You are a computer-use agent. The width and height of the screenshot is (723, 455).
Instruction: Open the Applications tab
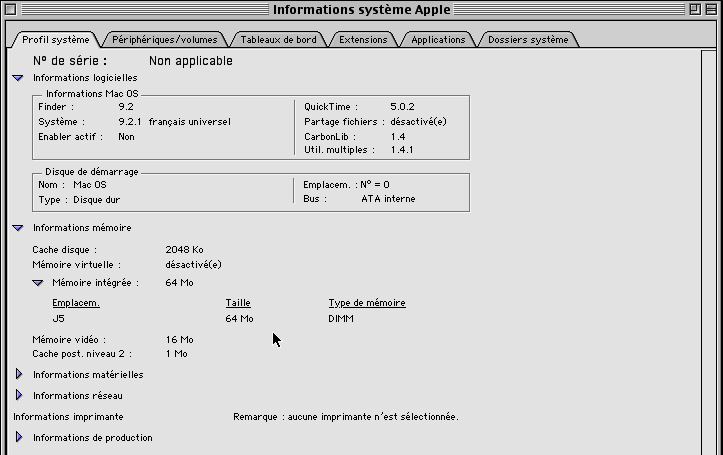[438, 40]
